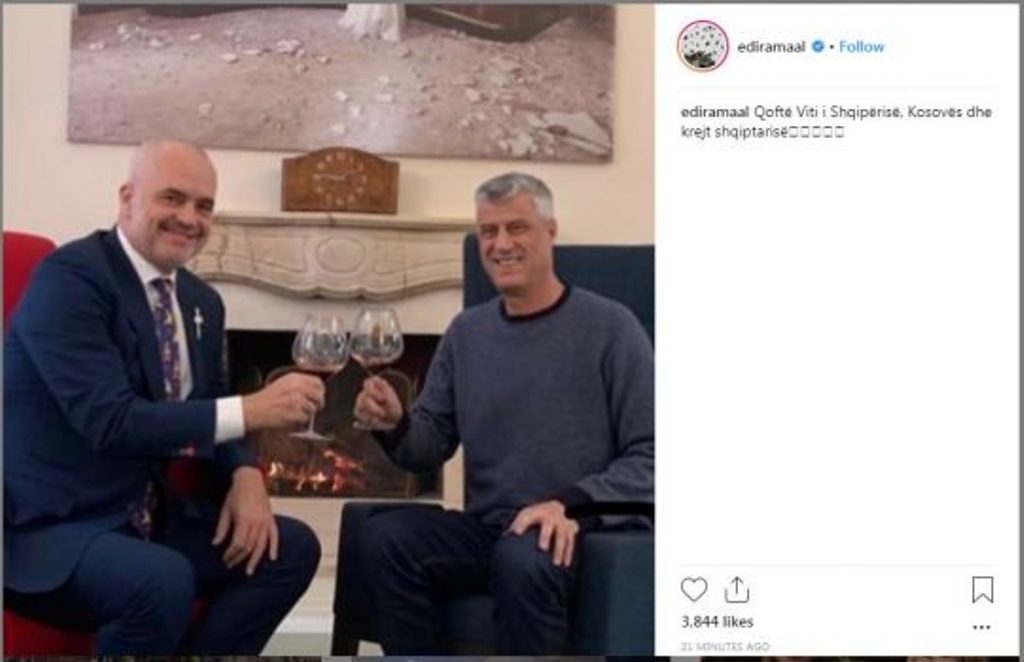The height and width of the screenshot is (662, 1024).
Task: Click the blue verified badge
Action: 817,46
